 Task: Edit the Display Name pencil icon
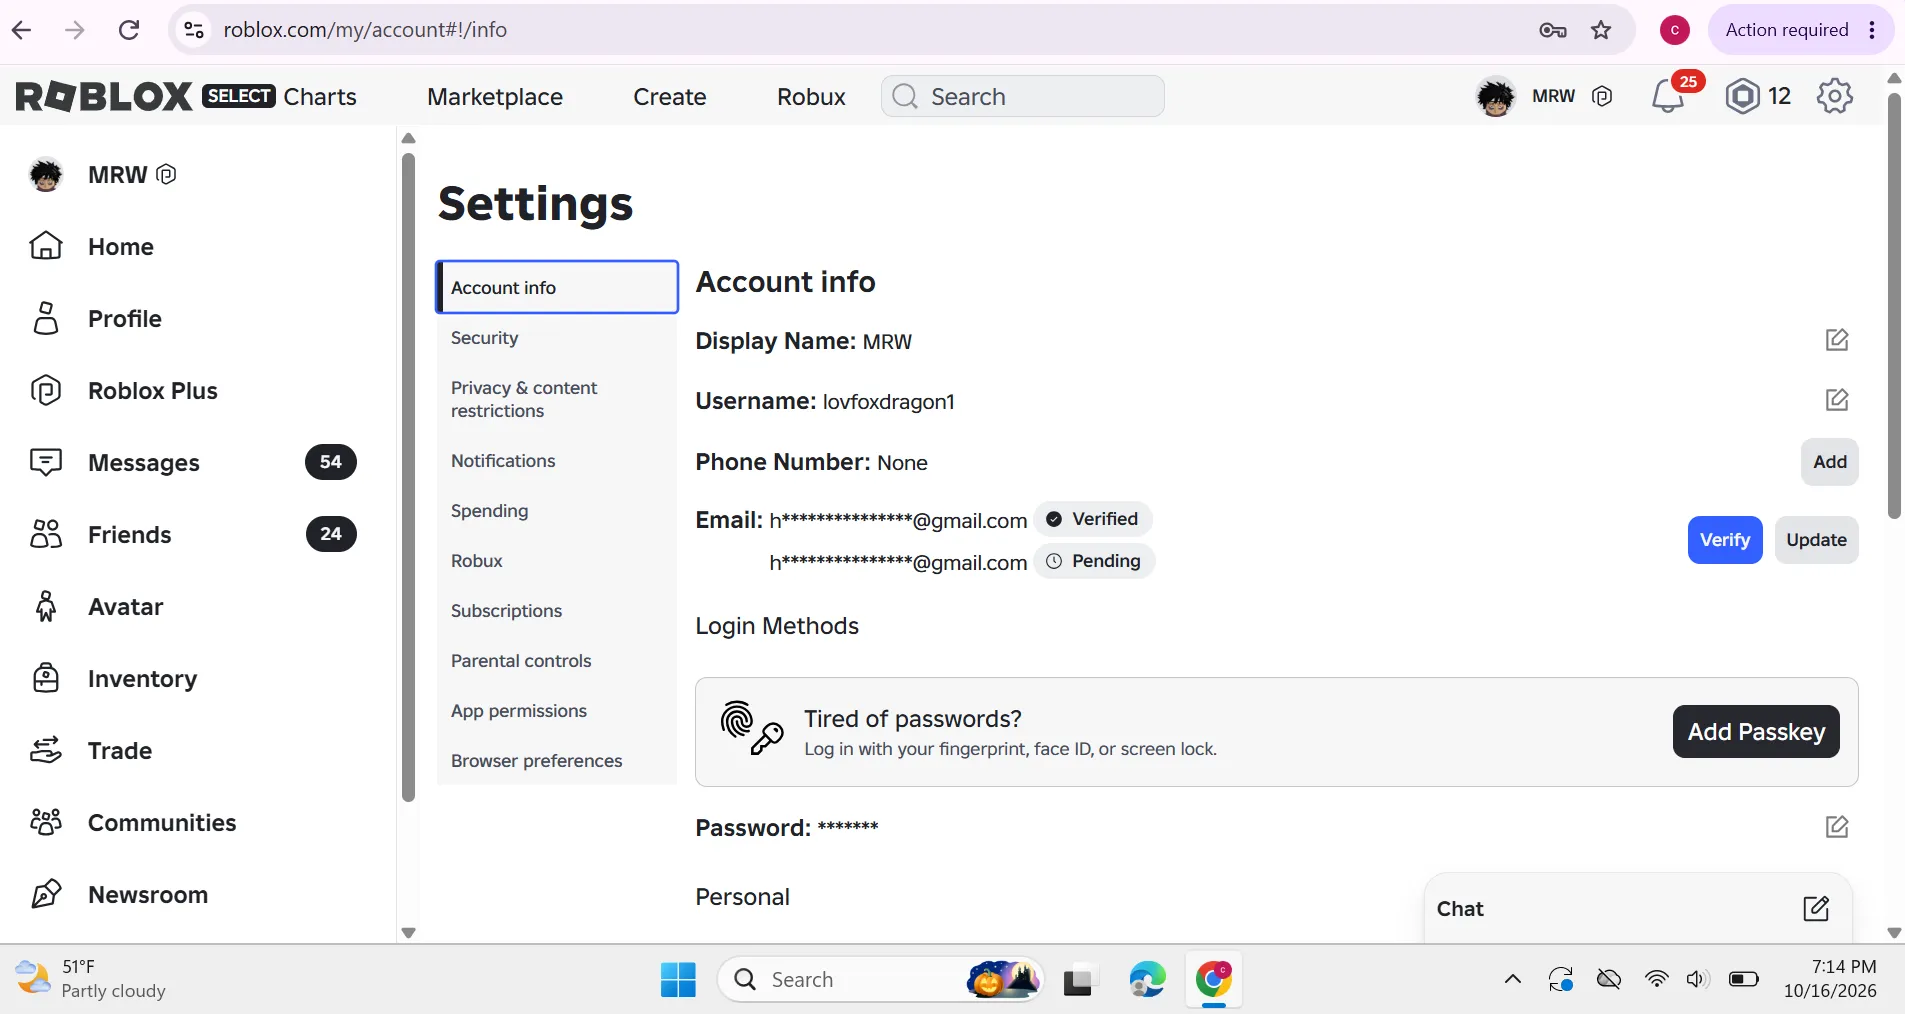pyautogui.click(x=1836, y=340)
